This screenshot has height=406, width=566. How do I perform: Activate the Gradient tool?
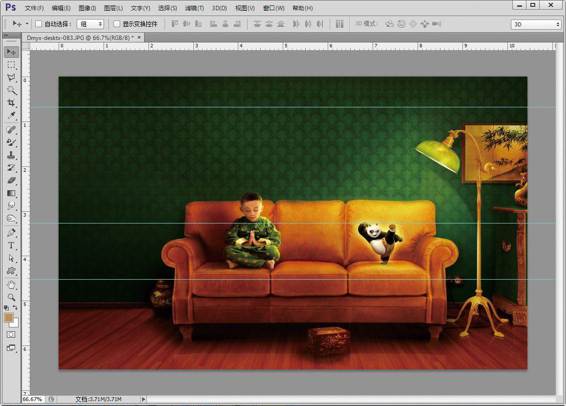click(11, 193)
